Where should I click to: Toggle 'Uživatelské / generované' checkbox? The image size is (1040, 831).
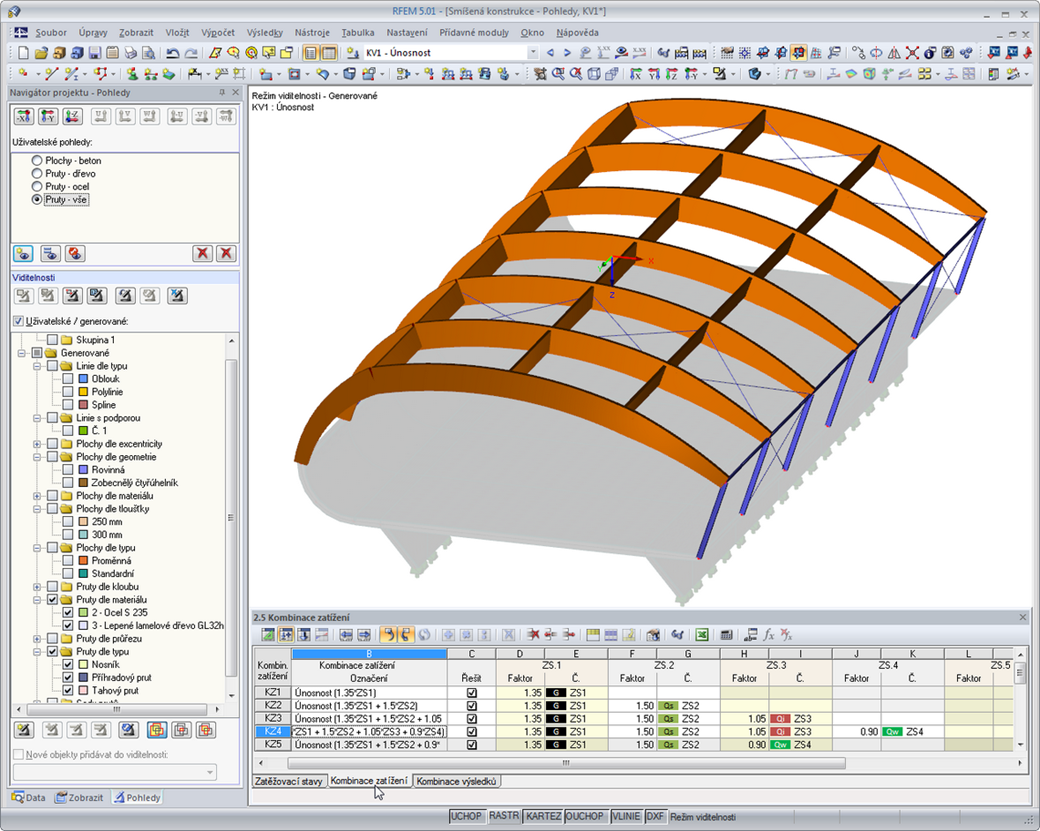pyautogui.click(x=18, y=321)
